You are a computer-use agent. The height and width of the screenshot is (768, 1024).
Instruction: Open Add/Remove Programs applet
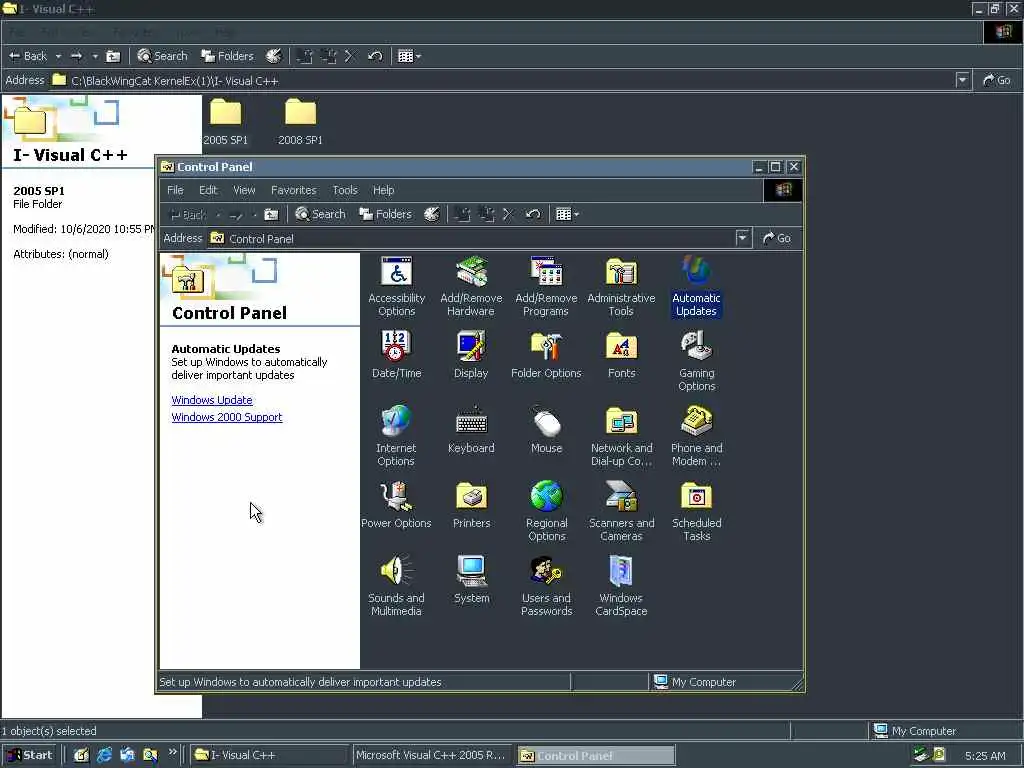coord(546,287)
